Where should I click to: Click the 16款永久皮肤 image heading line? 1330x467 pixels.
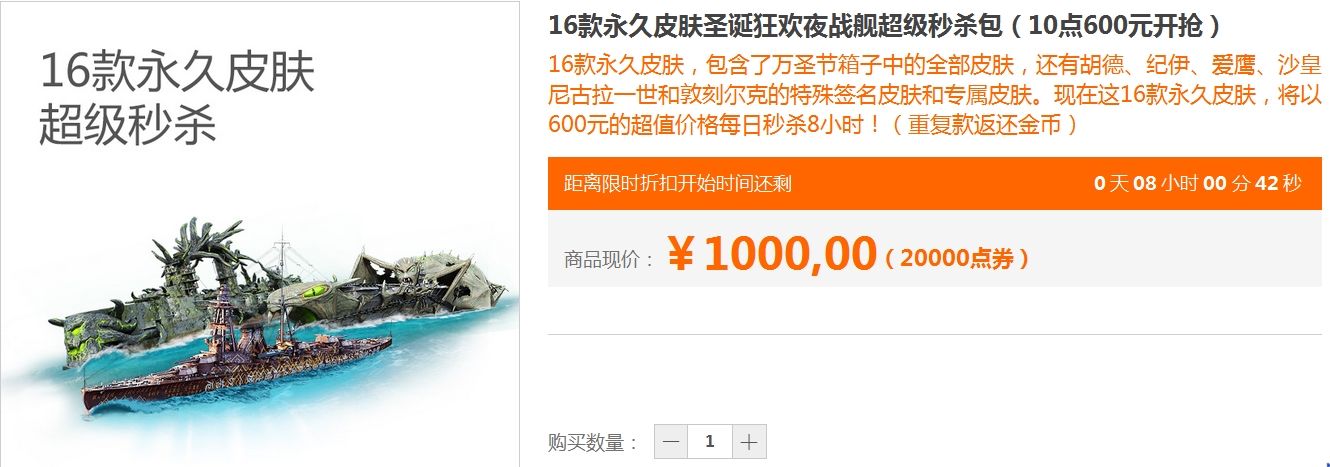click(177, 74)
